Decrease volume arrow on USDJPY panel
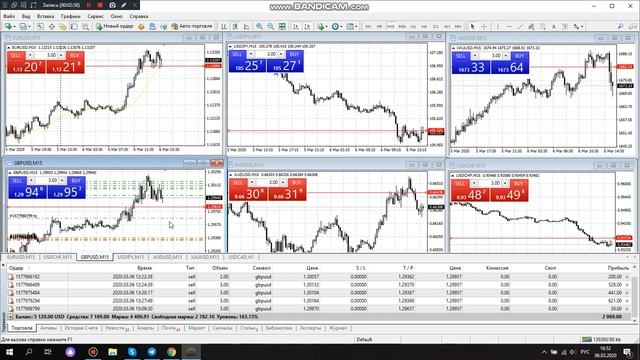This screenshot has height=360, width=640. pyautogui.click(x=251, y=54)
